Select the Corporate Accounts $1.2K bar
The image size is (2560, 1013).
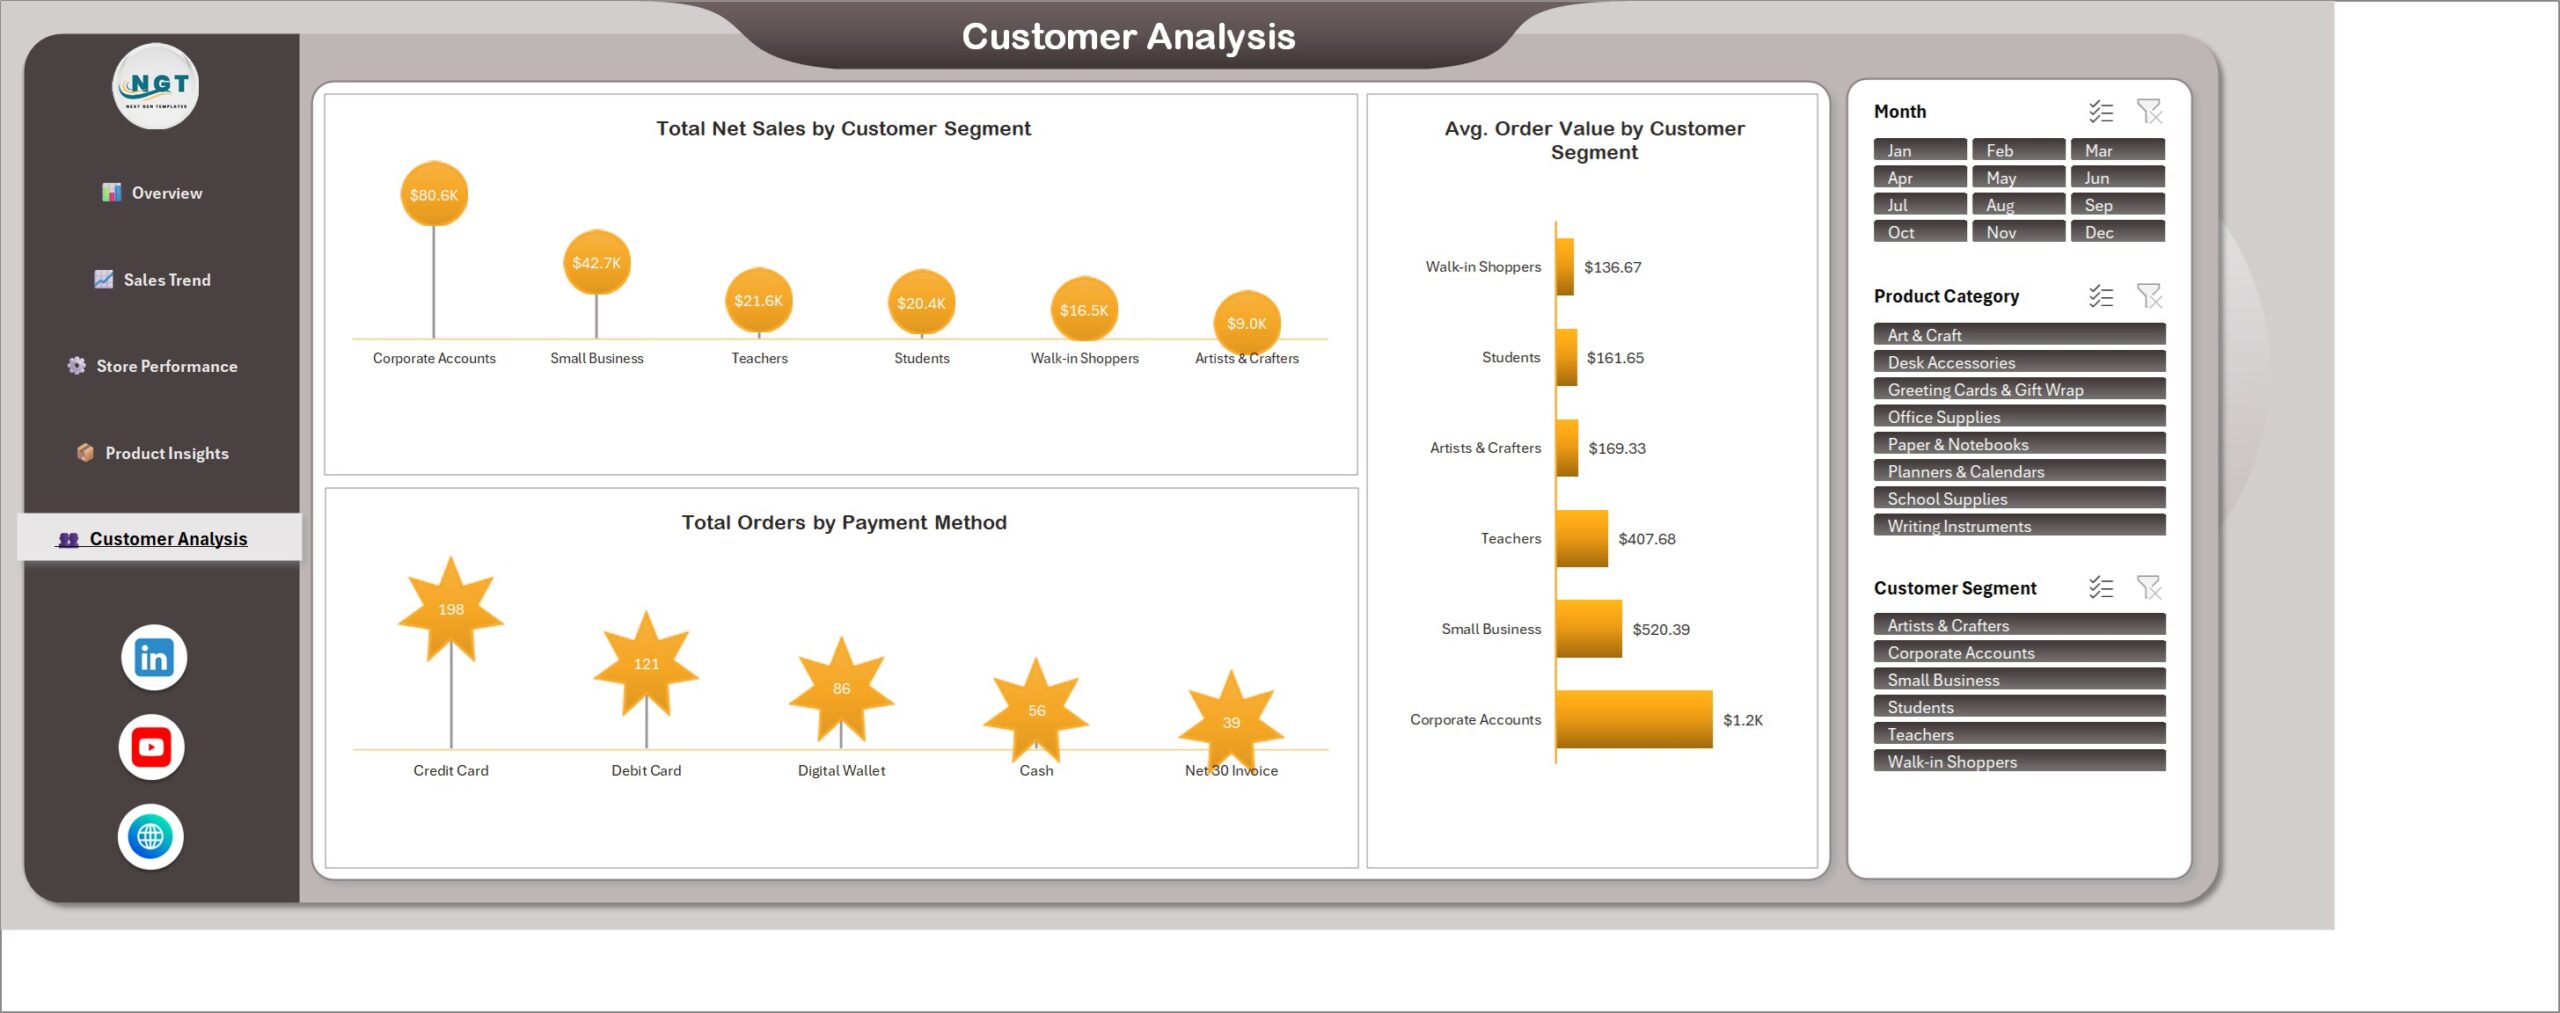(1634, 719)
